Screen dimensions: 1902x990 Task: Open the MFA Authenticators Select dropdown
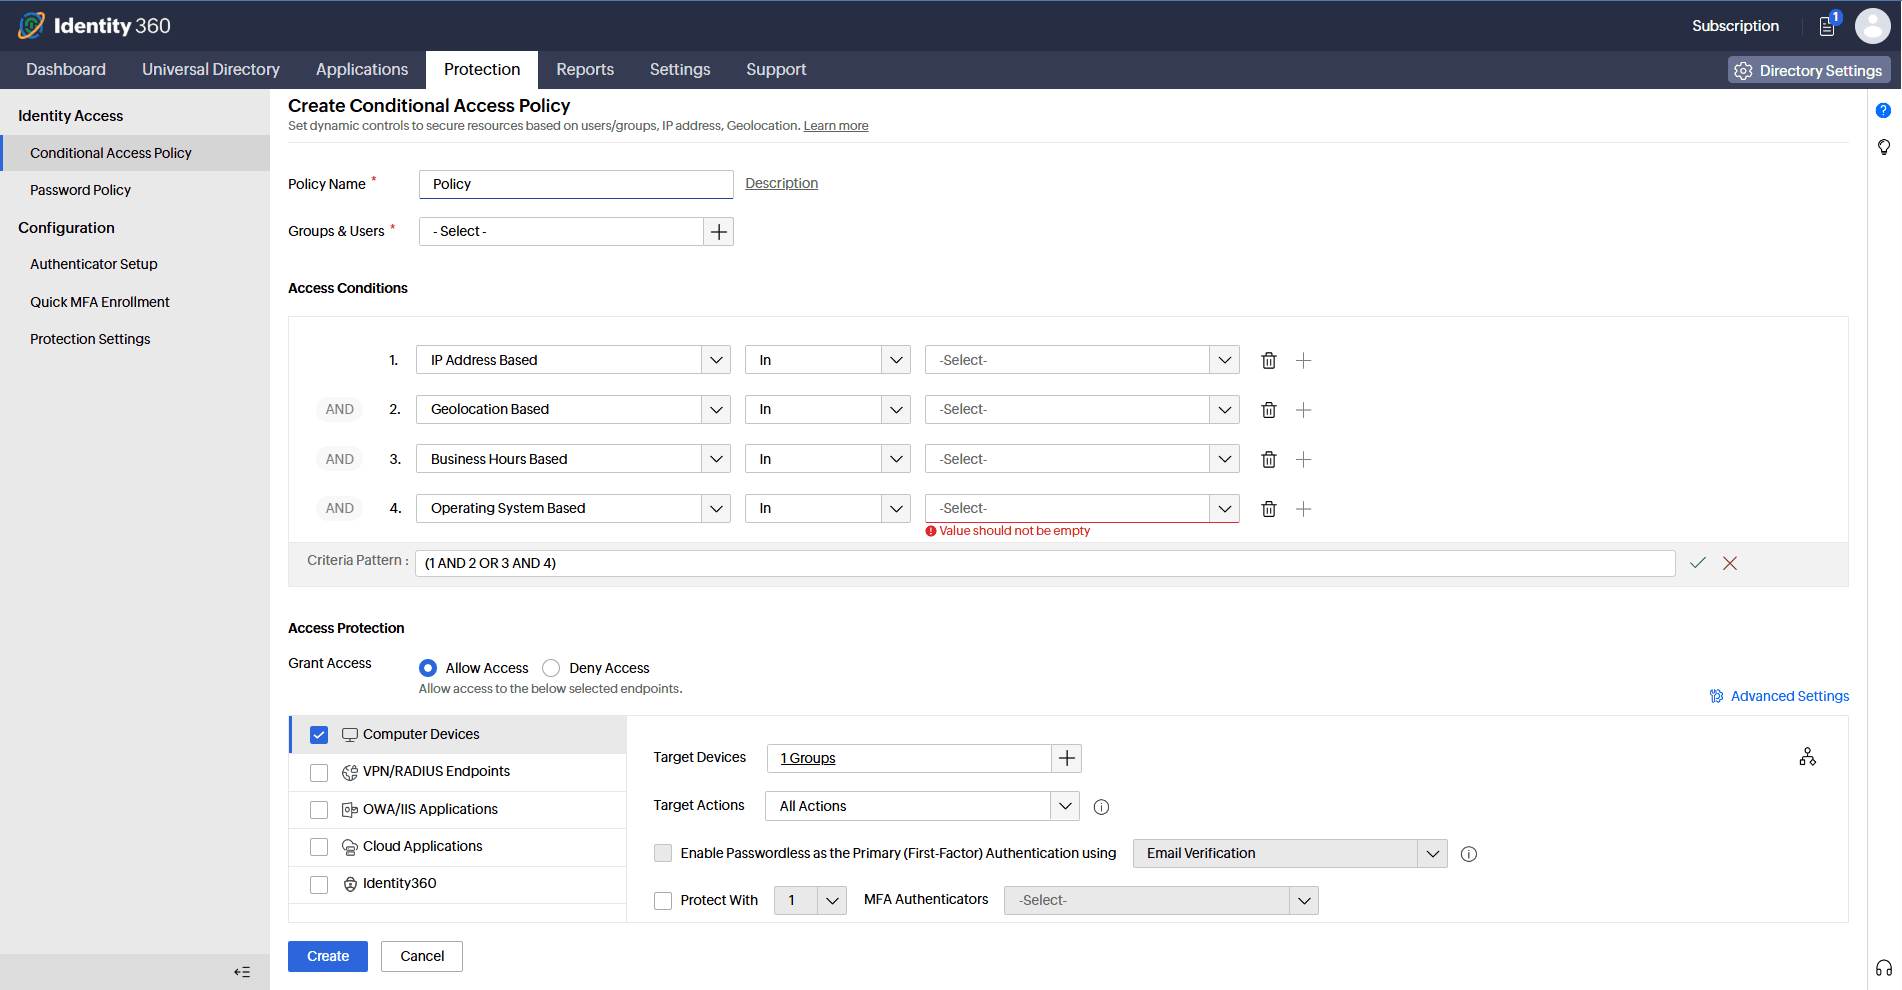coord(1161,900)
